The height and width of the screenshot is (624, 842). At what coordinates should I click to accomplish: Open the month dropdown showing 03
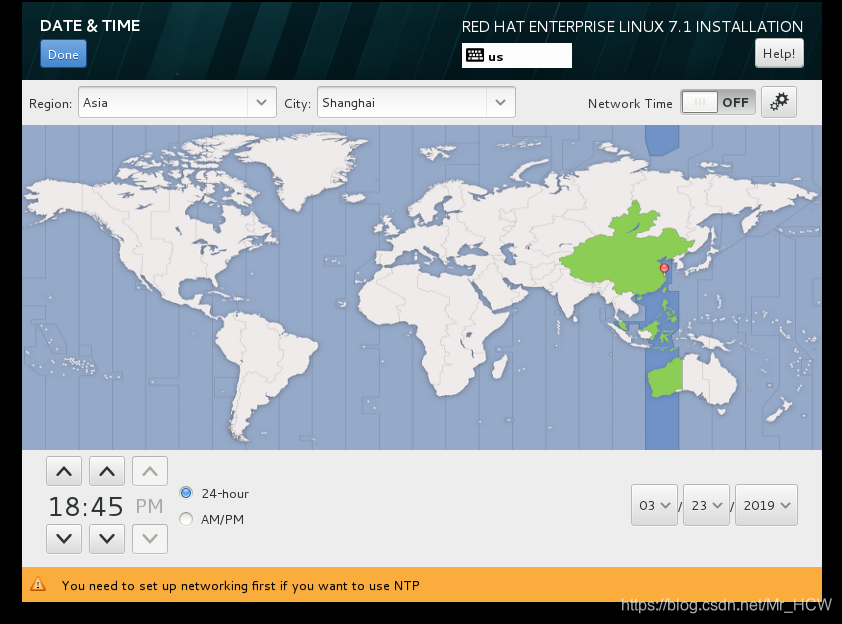[x=654, y=505]
